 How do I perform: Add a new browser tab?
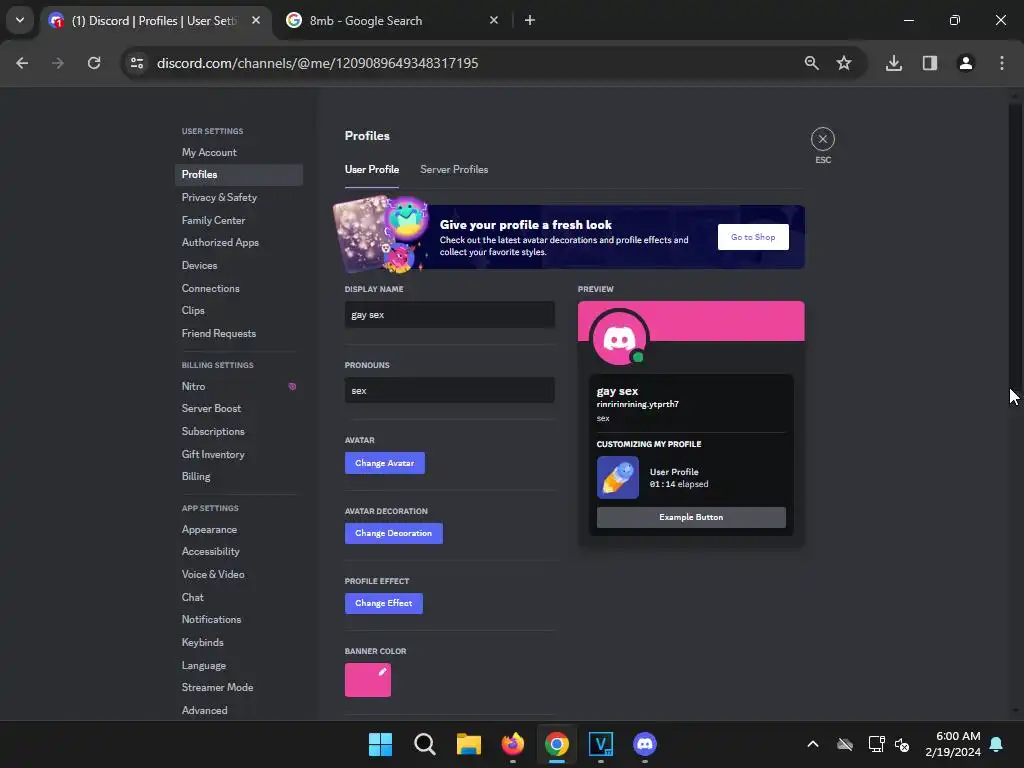click(x=530, y=20)
